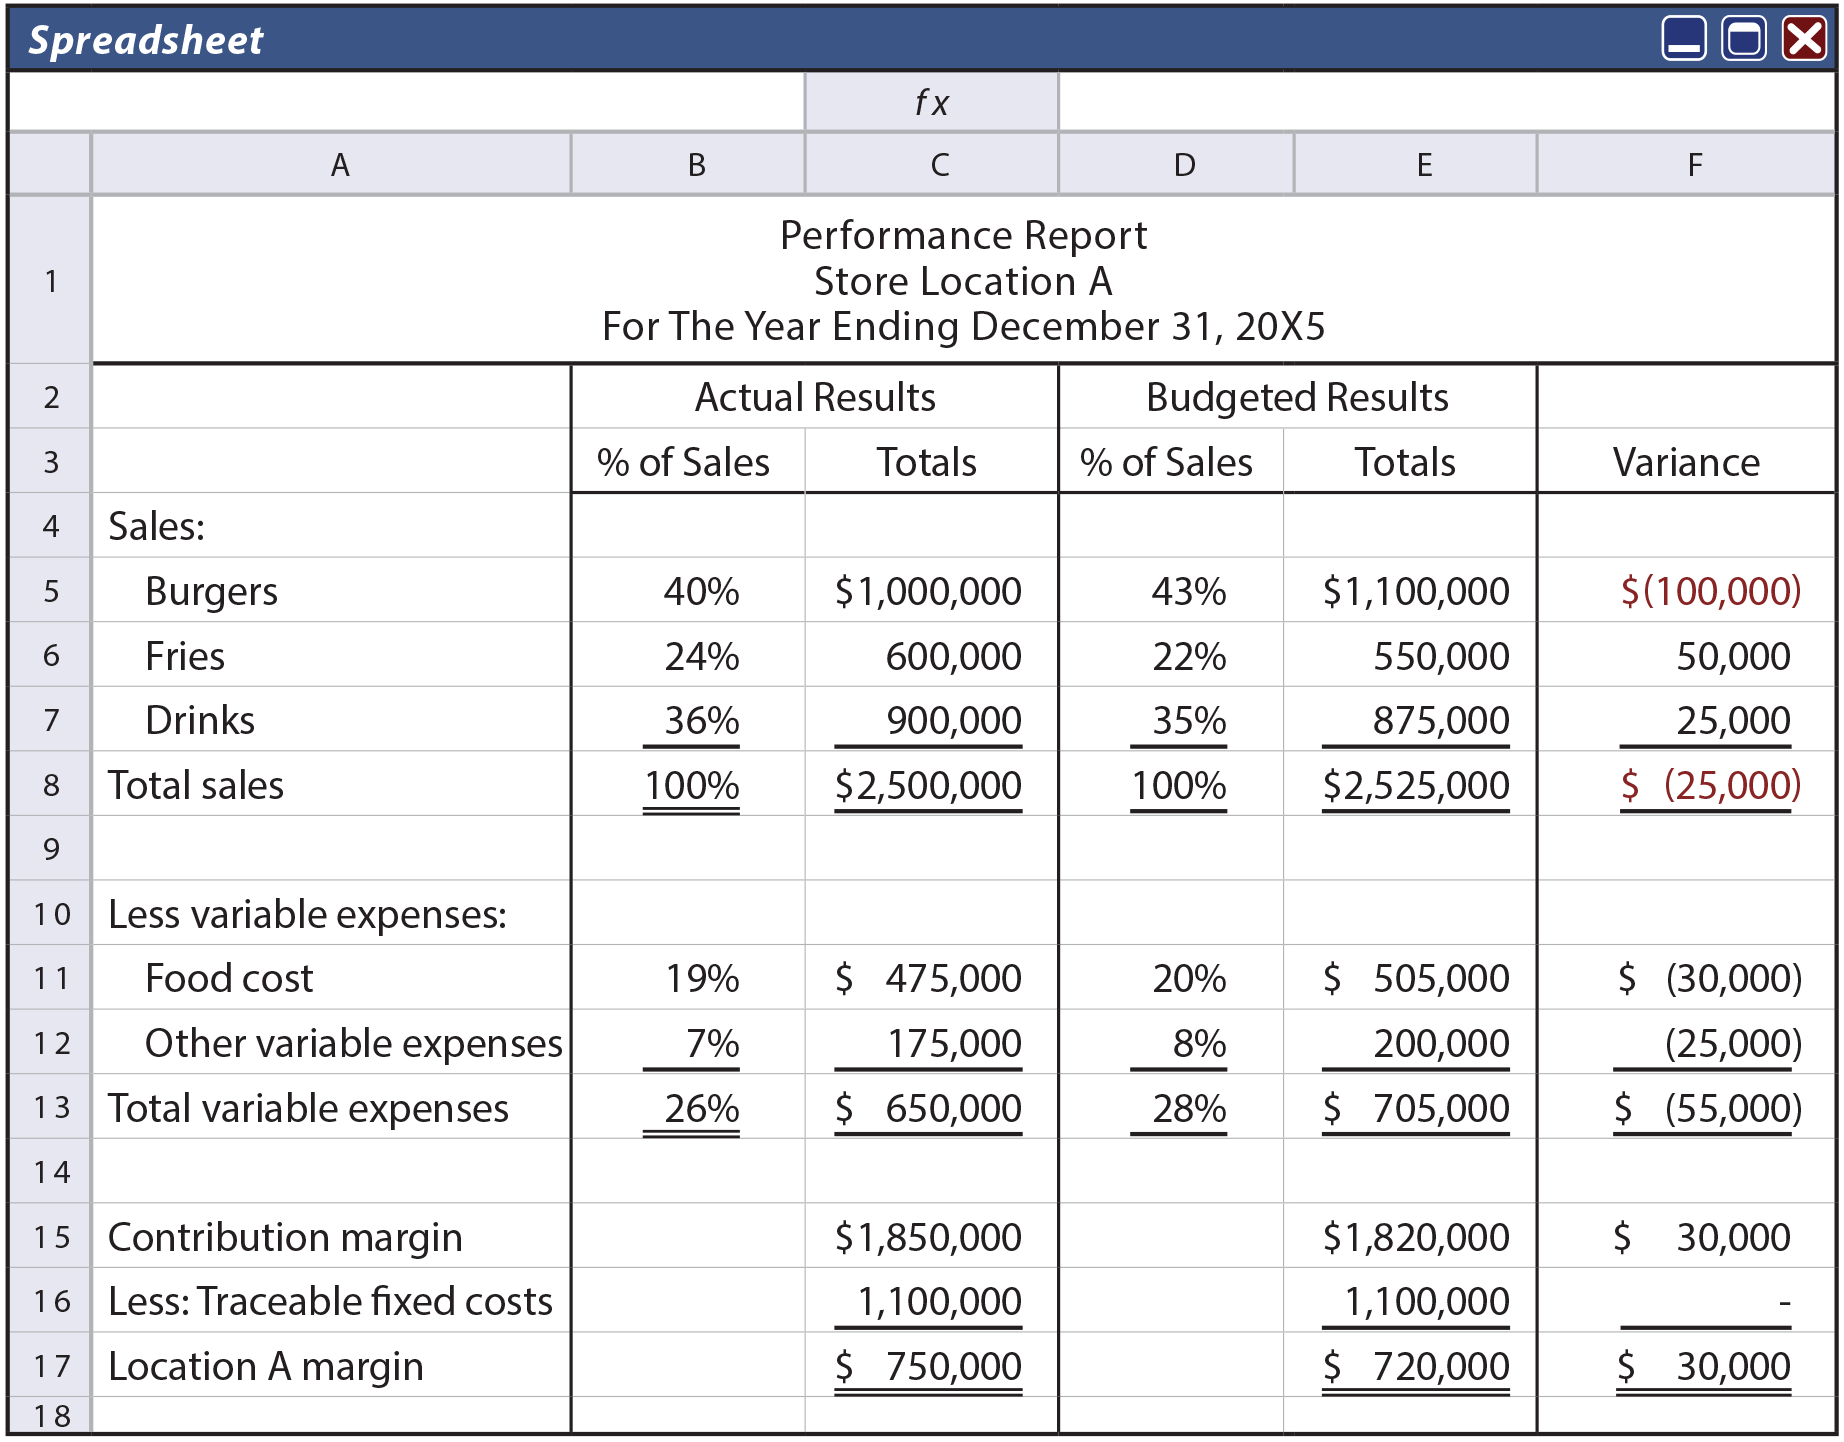Image resolution: width=1844 pixels, height=1442 pixels.
Task: Select Other variable expenses label
Action: (x=331, y=1042)
